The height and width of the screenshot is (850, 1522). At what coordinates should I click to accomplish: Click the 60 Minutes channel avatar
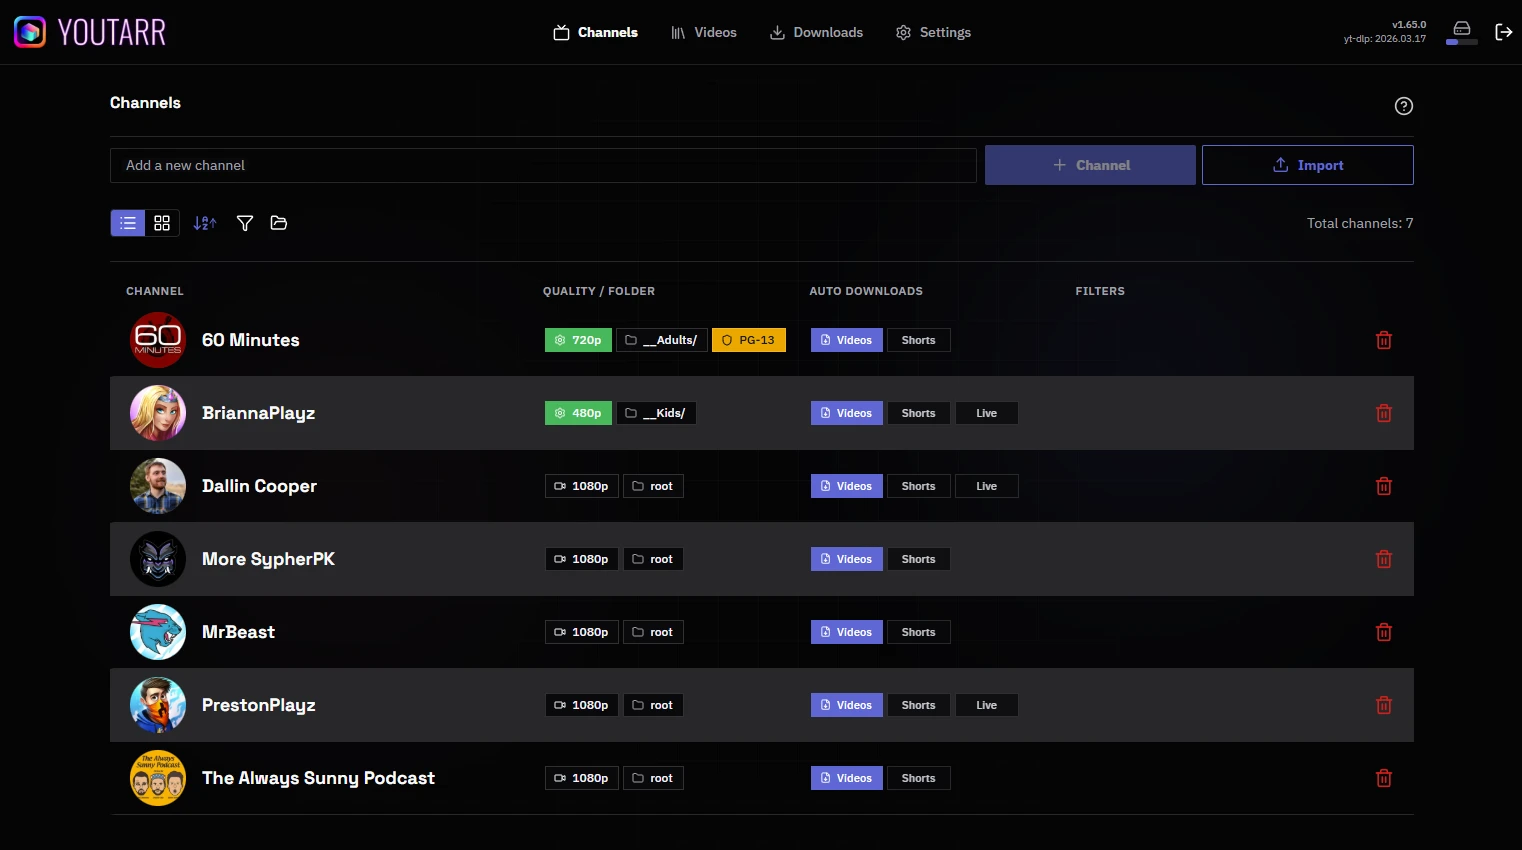click(158, 340)
